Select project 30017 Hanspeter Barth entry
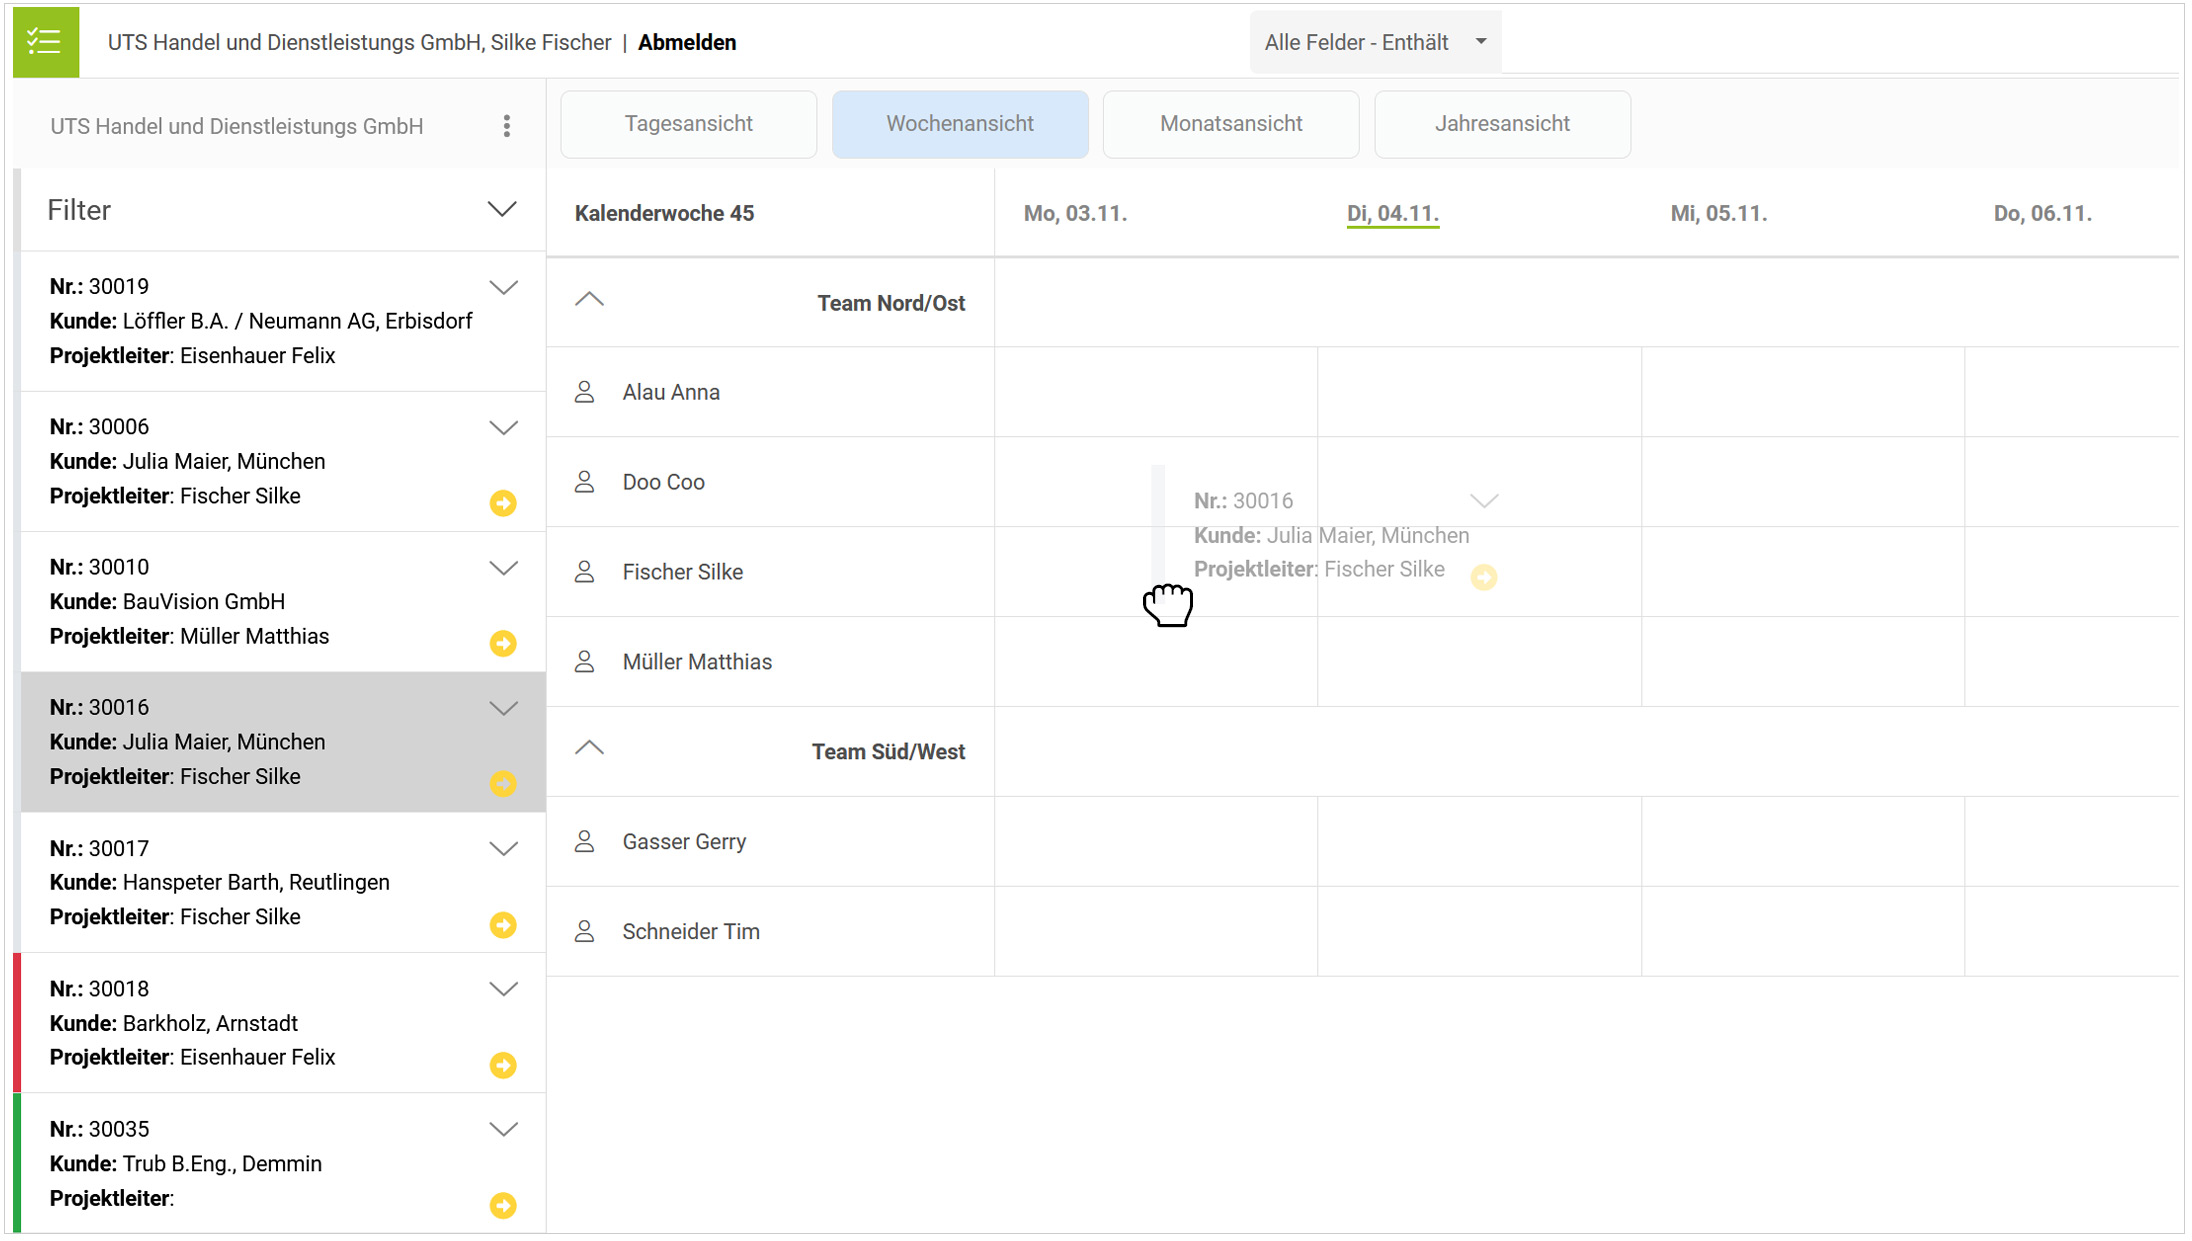The image size is (2192, 1241). pos(255,882)
